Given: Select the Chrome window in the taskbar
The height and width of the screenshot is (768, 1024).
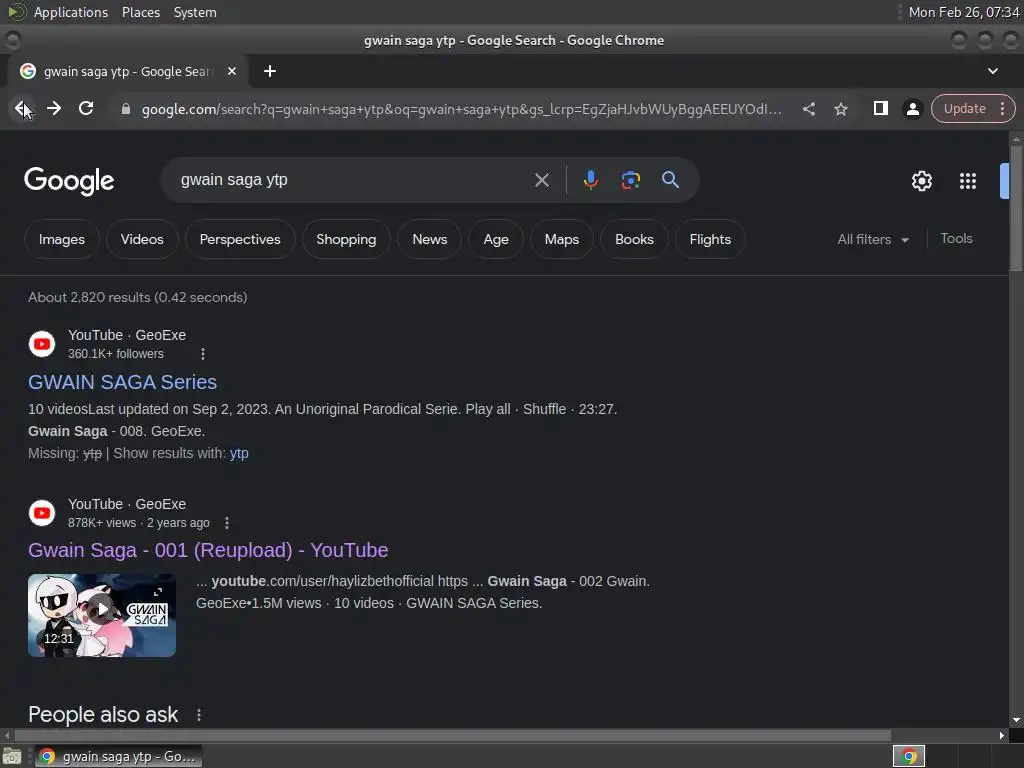Looking at the screenshot, I should (x=118, y=756).
